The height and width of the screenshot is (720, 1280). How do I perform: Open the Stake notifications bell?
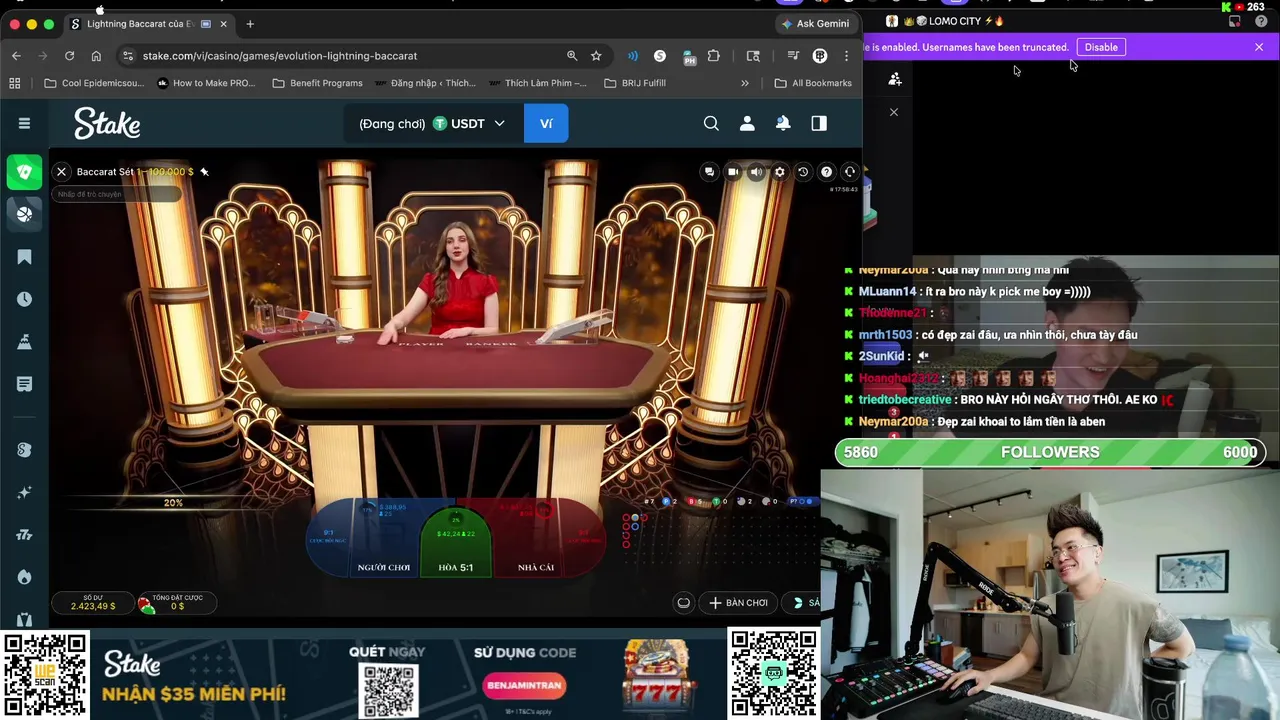tap(783, 123)
